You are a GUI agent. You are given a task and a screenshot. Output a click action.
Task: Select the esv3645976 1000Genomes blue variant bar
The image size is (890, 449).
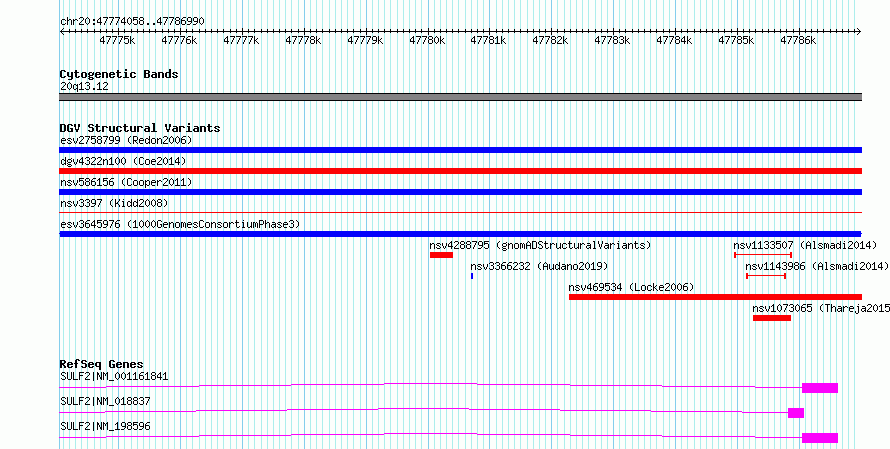[x=460, y=234]
